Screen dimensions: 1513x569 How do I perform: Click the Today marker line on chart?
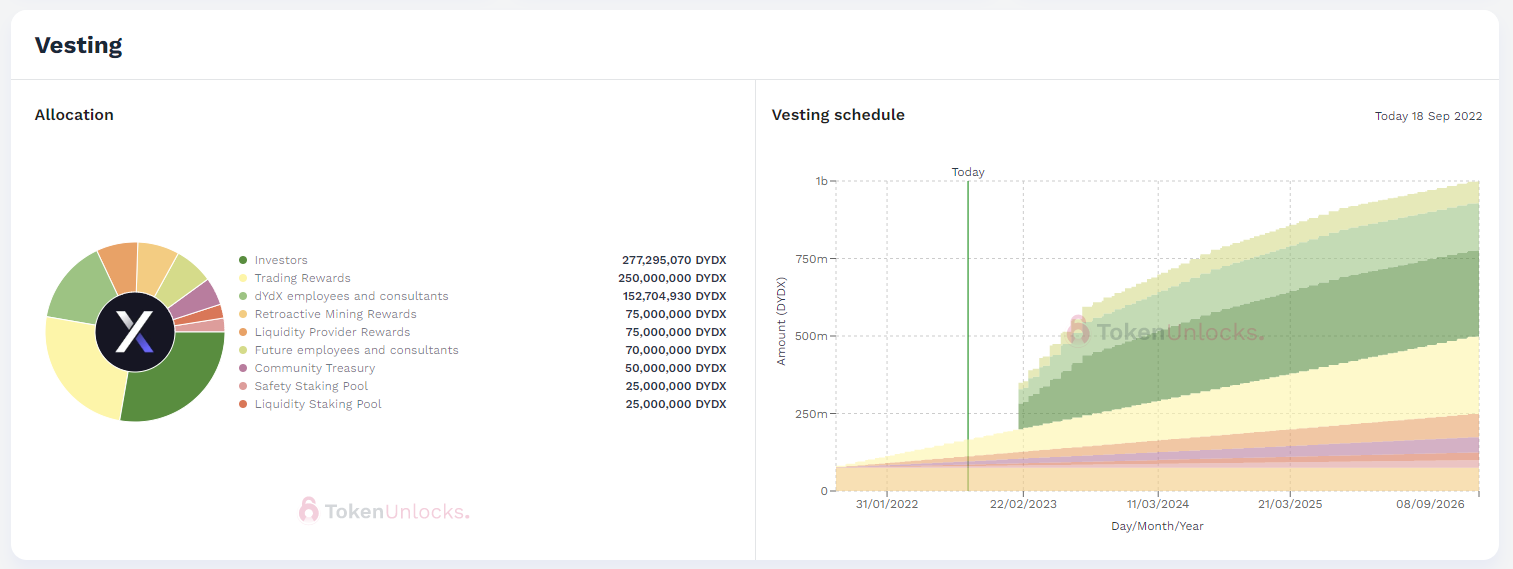coord(968,335)
